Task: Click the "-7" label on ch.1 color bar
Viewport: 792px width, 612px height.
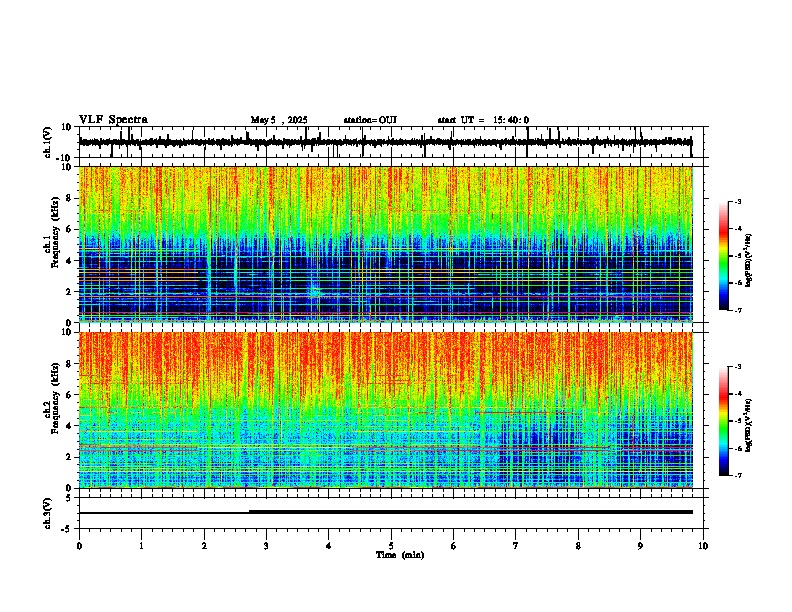Action: pos(737,310)
